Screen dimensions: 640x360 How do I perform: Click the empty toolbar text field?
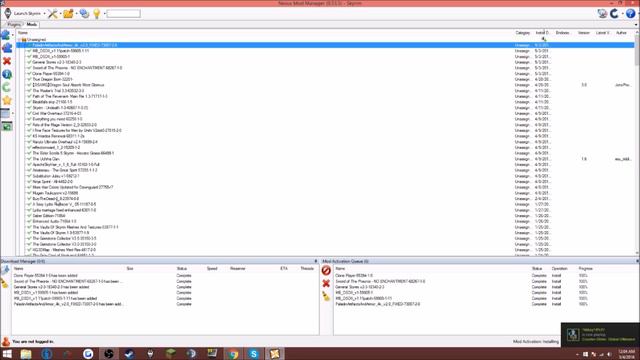click(x=123, y=13)
